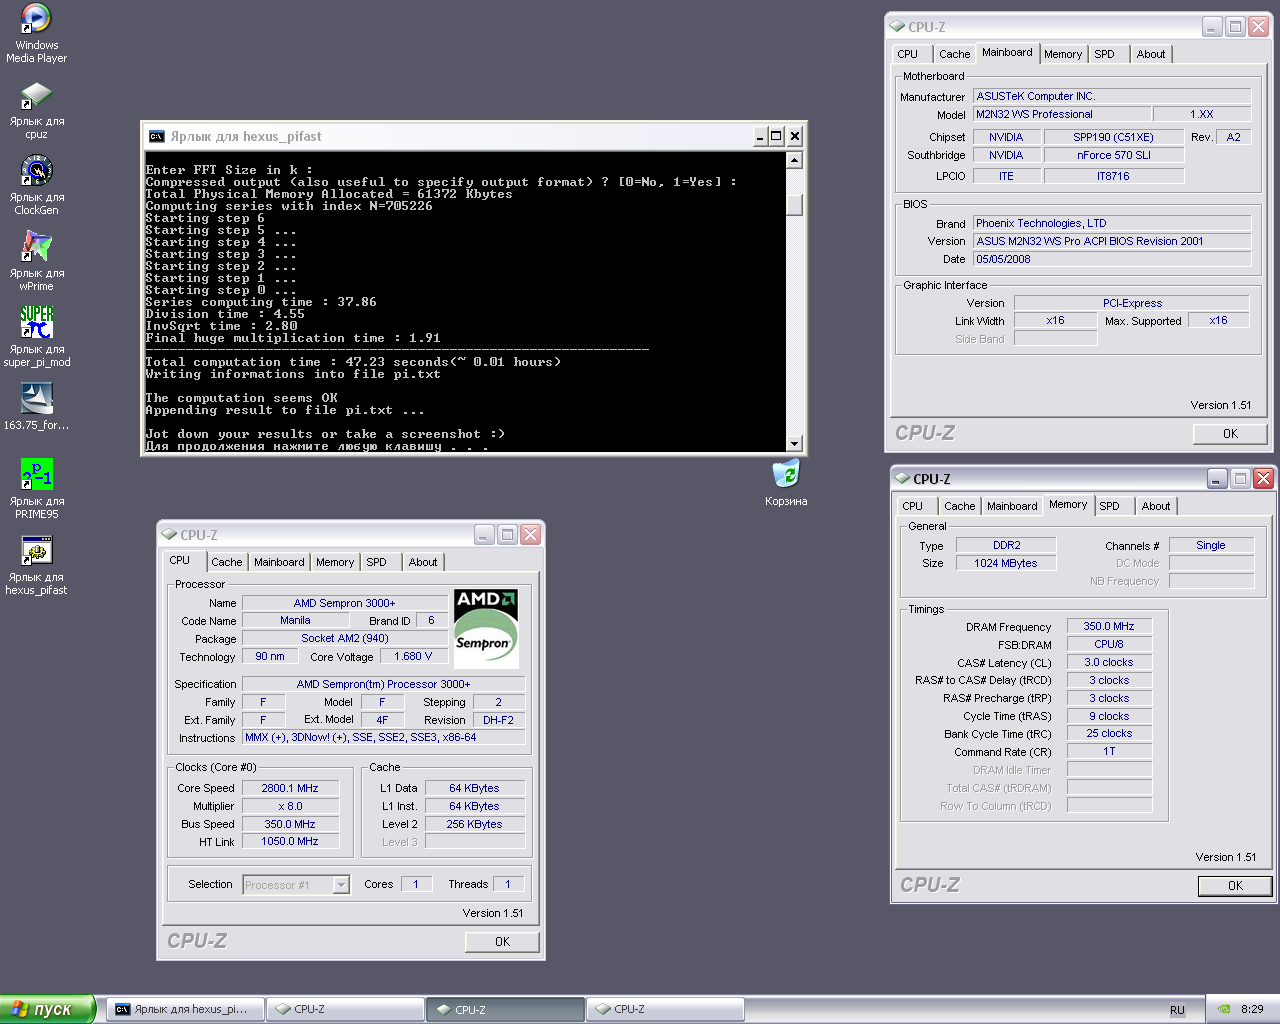Select the pressed middle CPU-Z taskbar button

click(505, 1009)
